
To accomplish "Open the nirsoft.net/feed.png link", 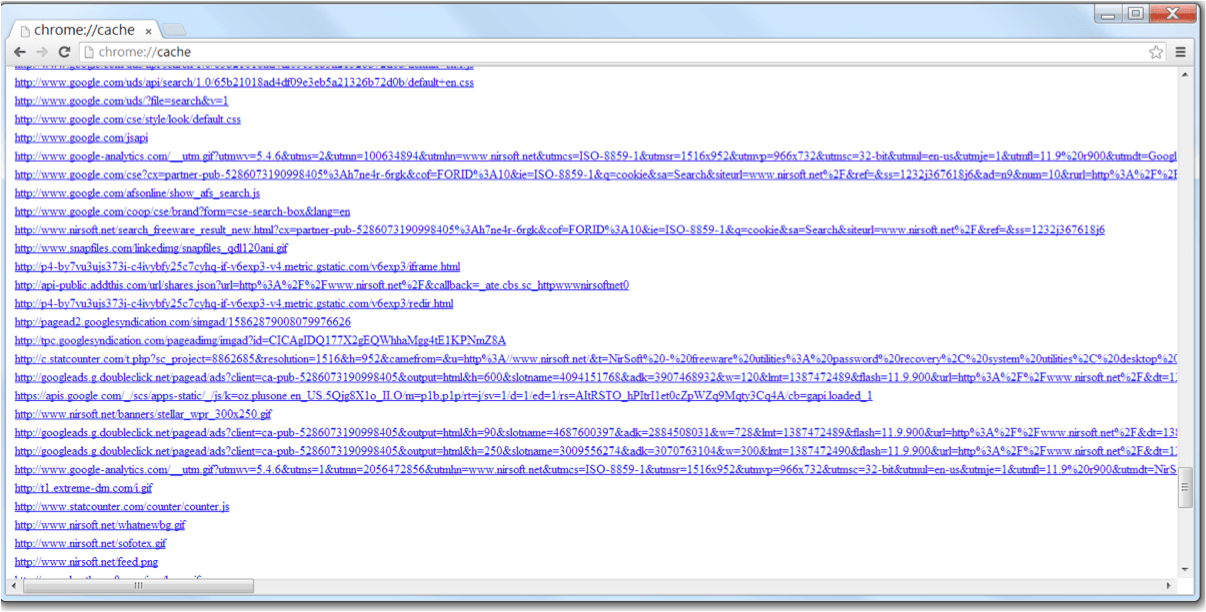I will point(85,561).
